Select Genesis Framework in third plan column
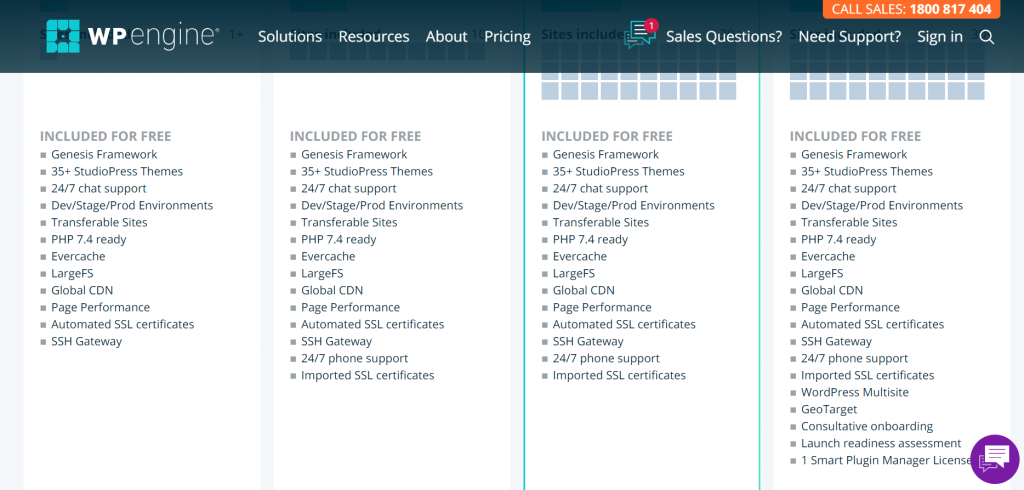This screenshot has height=490, width=1024. click(x=606, y=154)
